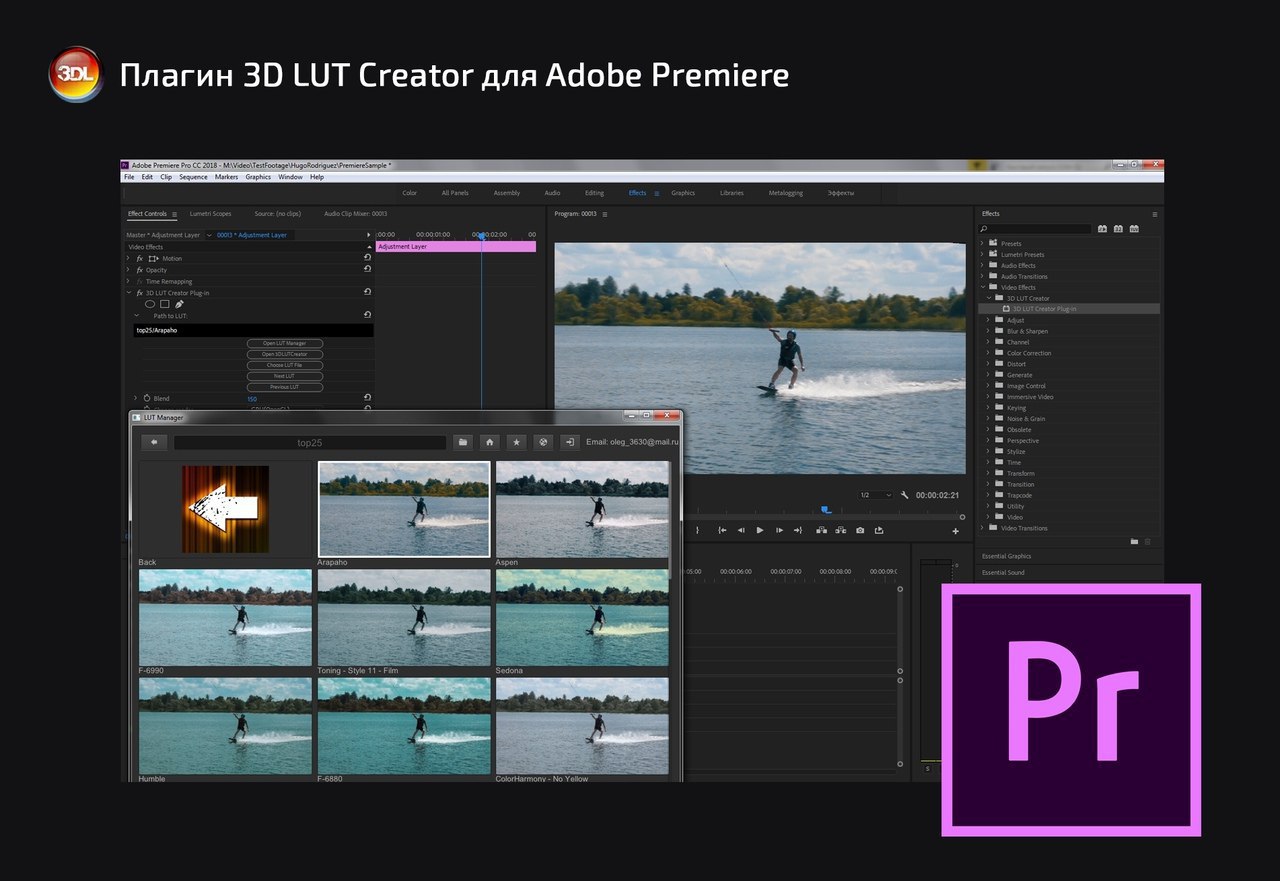Open the Program monitor button editor plus icon
Image resolution: width=1280 pixels, height=881 pixels.
pos(955,531)
